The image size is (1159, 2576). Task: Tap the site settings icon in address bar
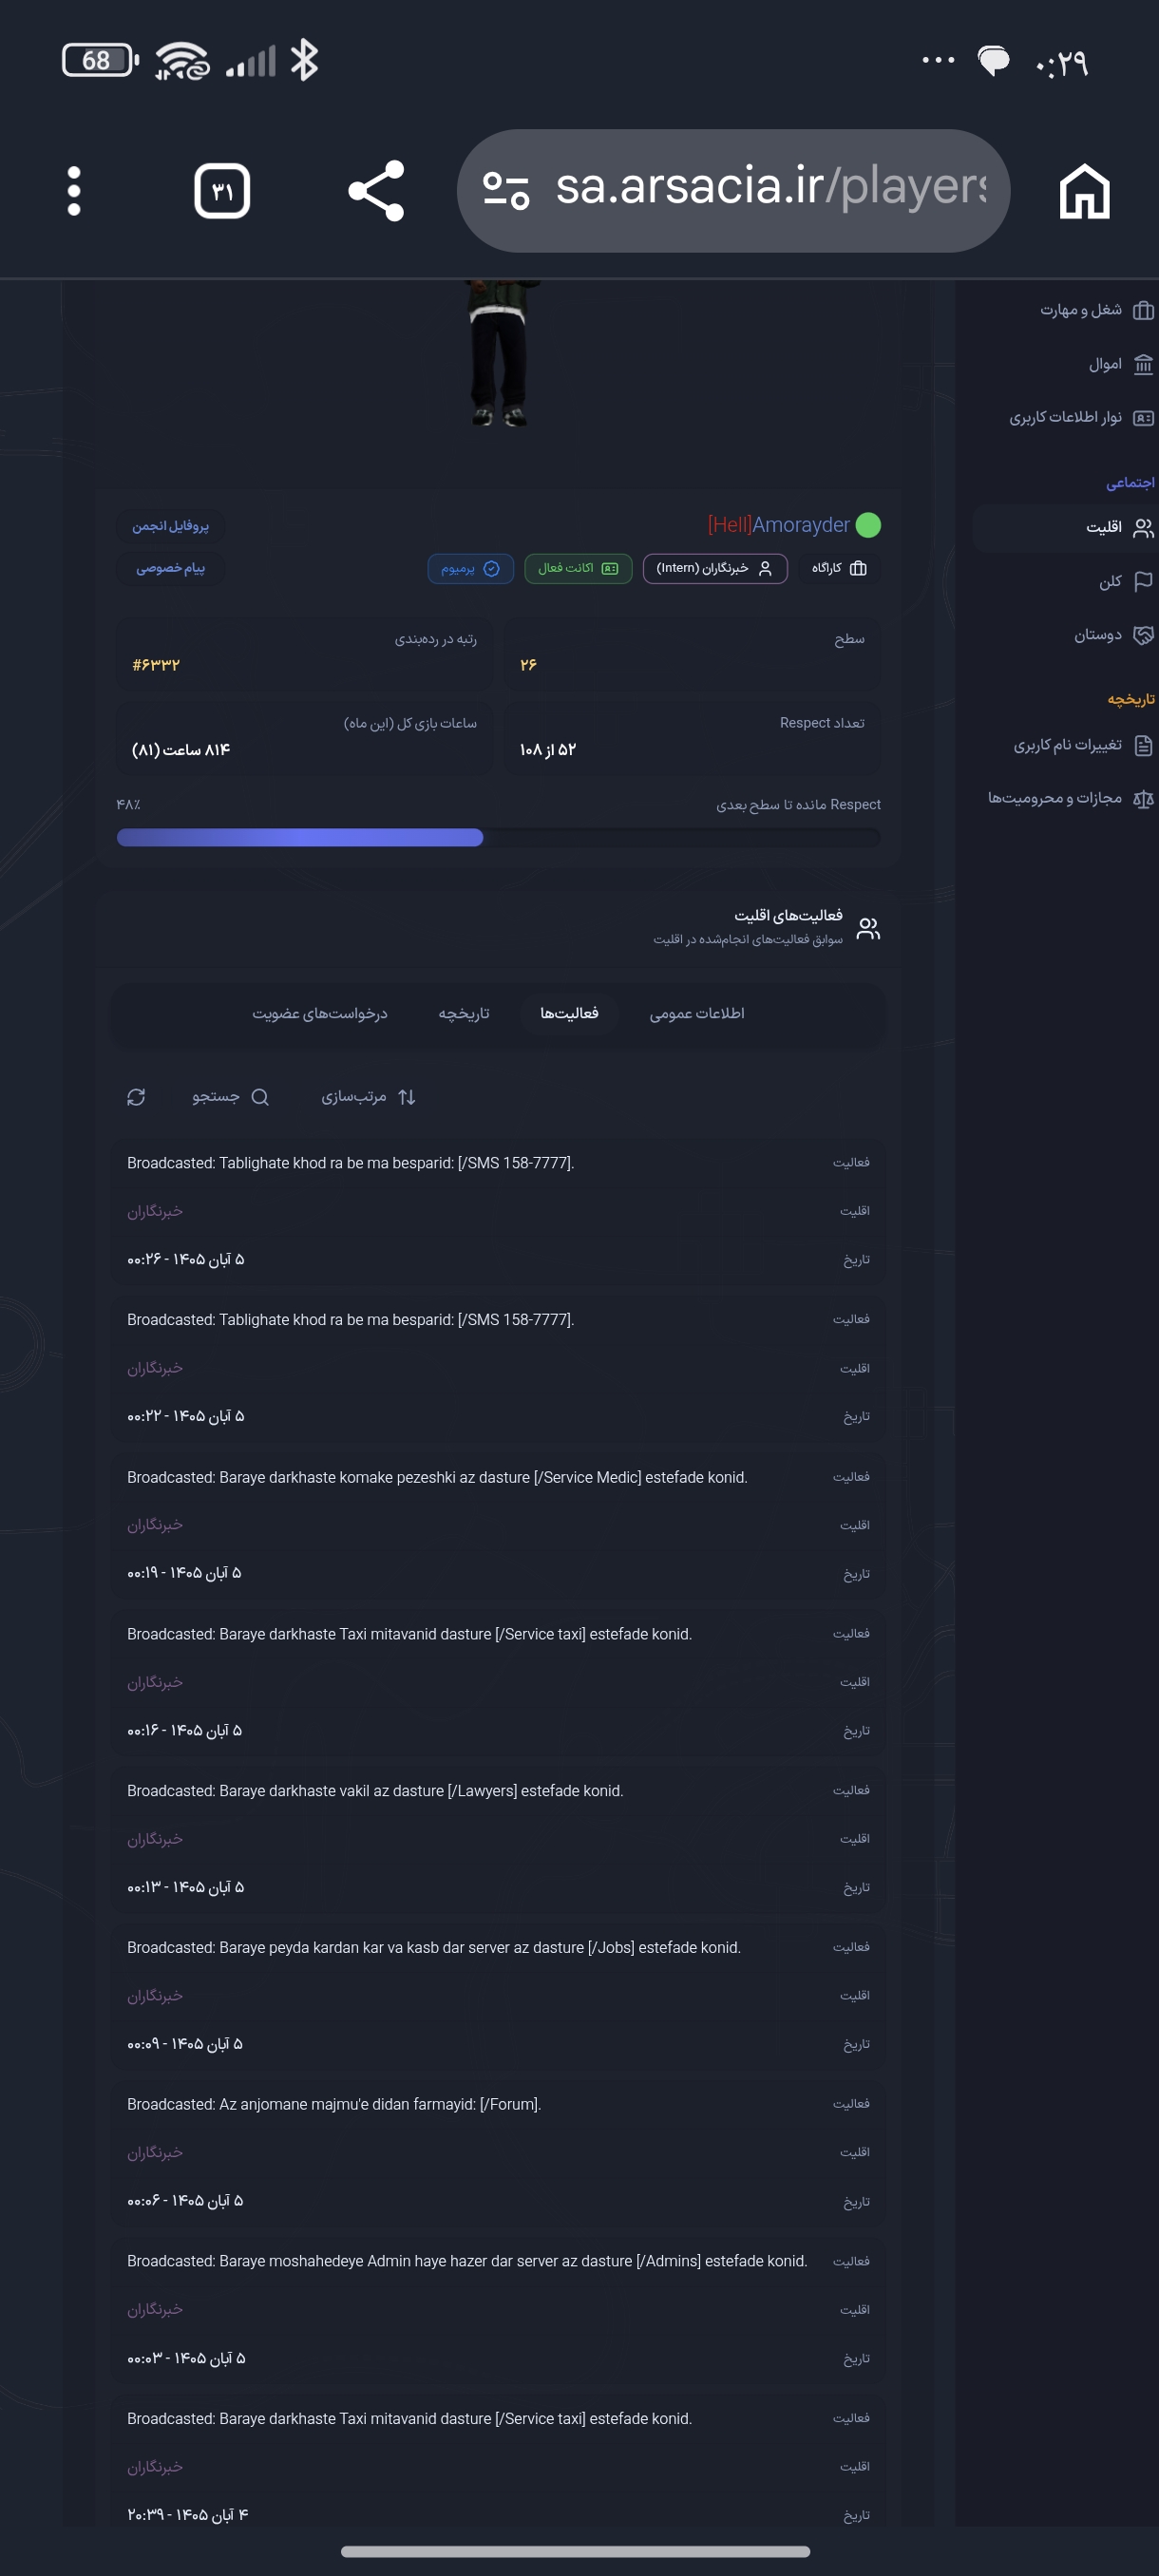click(x=505, y=190)
